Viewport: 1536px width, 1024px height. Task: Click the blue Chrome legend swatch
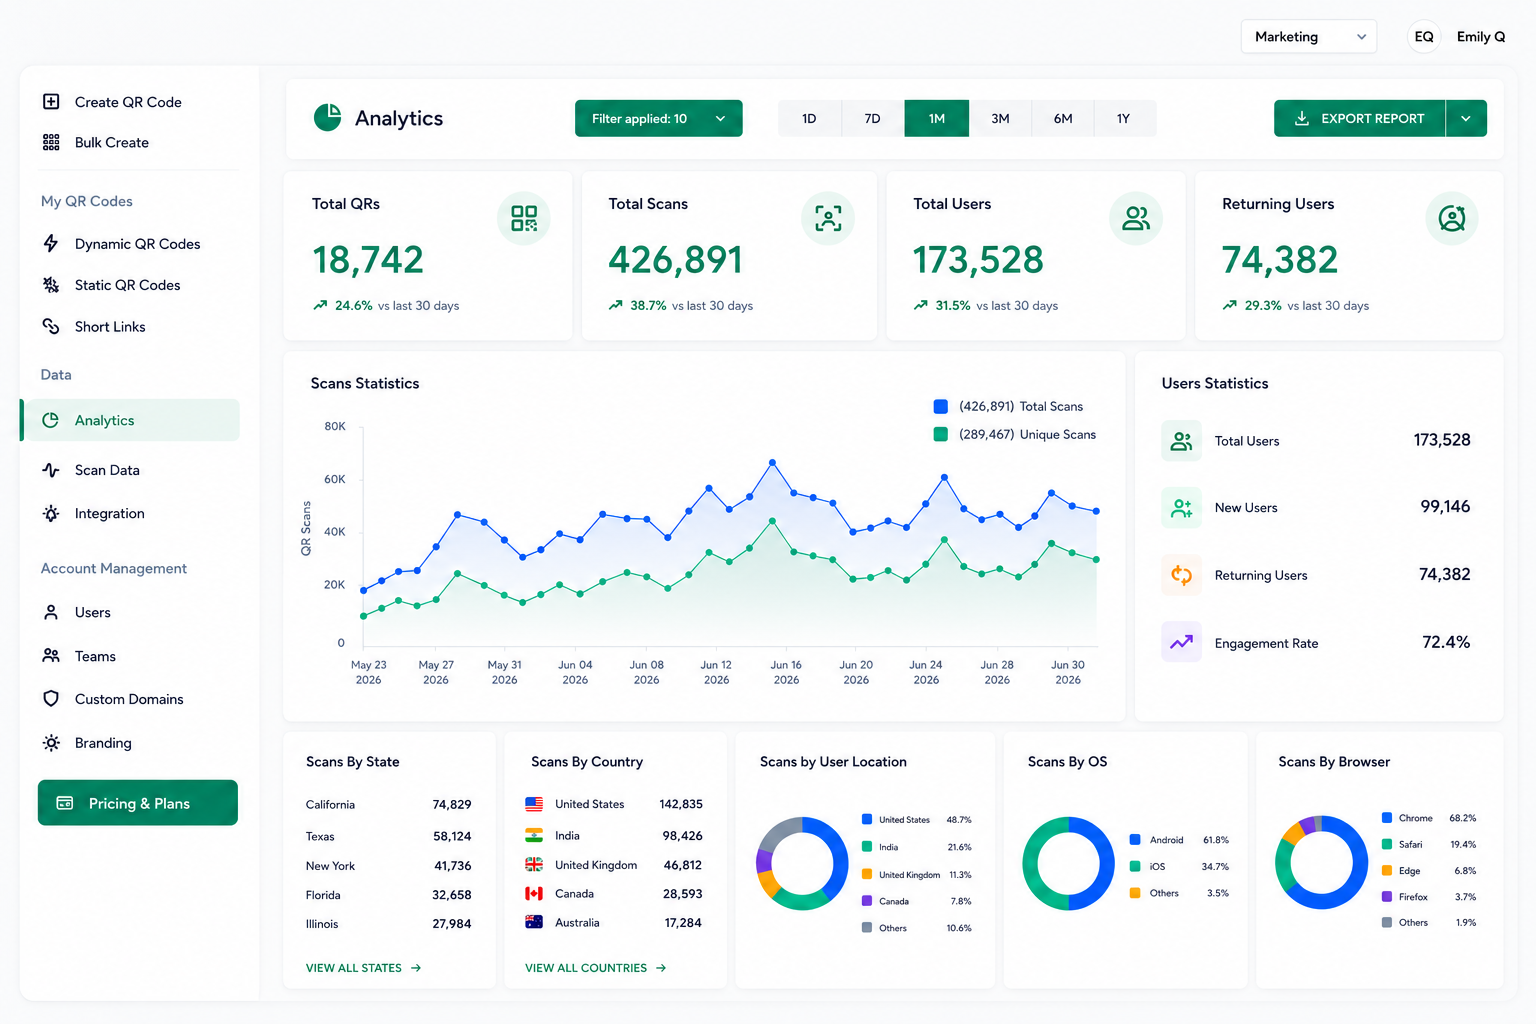point(1387,818)
